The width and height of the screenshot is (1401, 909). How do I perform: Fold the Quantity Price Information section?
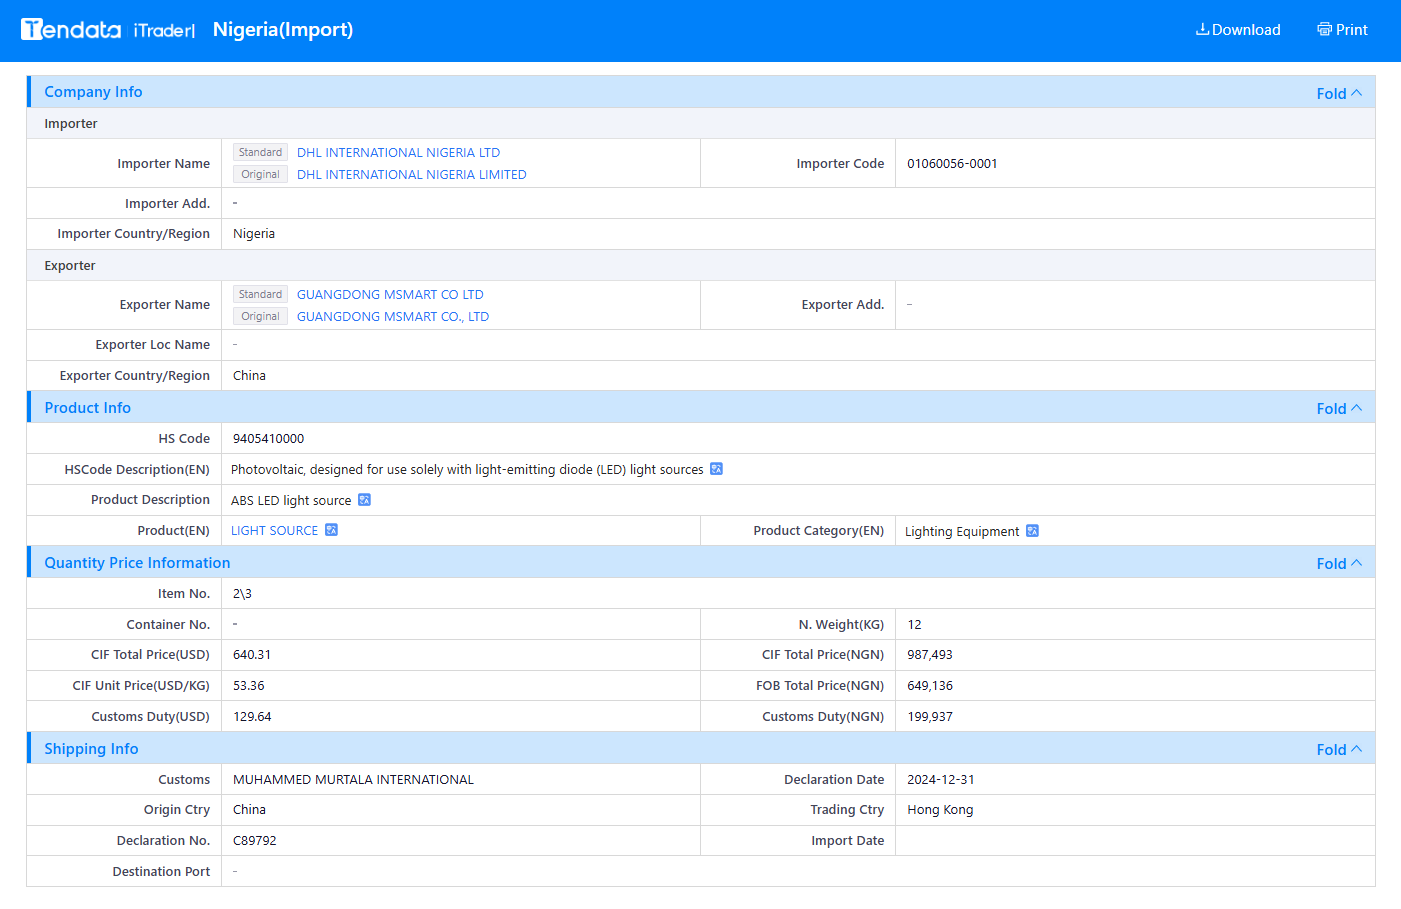[x=1339, y=563]
